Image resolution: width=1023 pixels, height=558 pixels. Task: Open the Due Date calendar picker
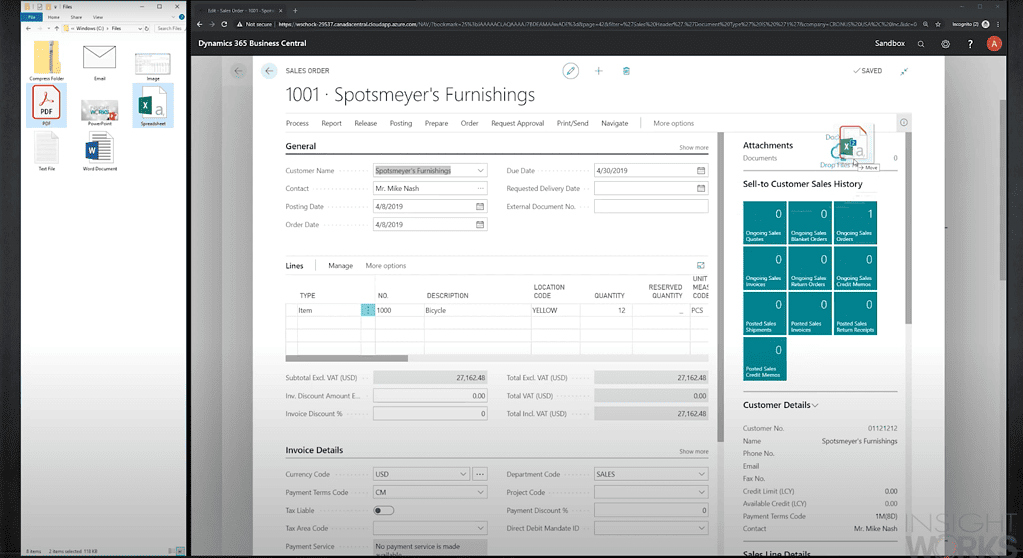[701, 170]
